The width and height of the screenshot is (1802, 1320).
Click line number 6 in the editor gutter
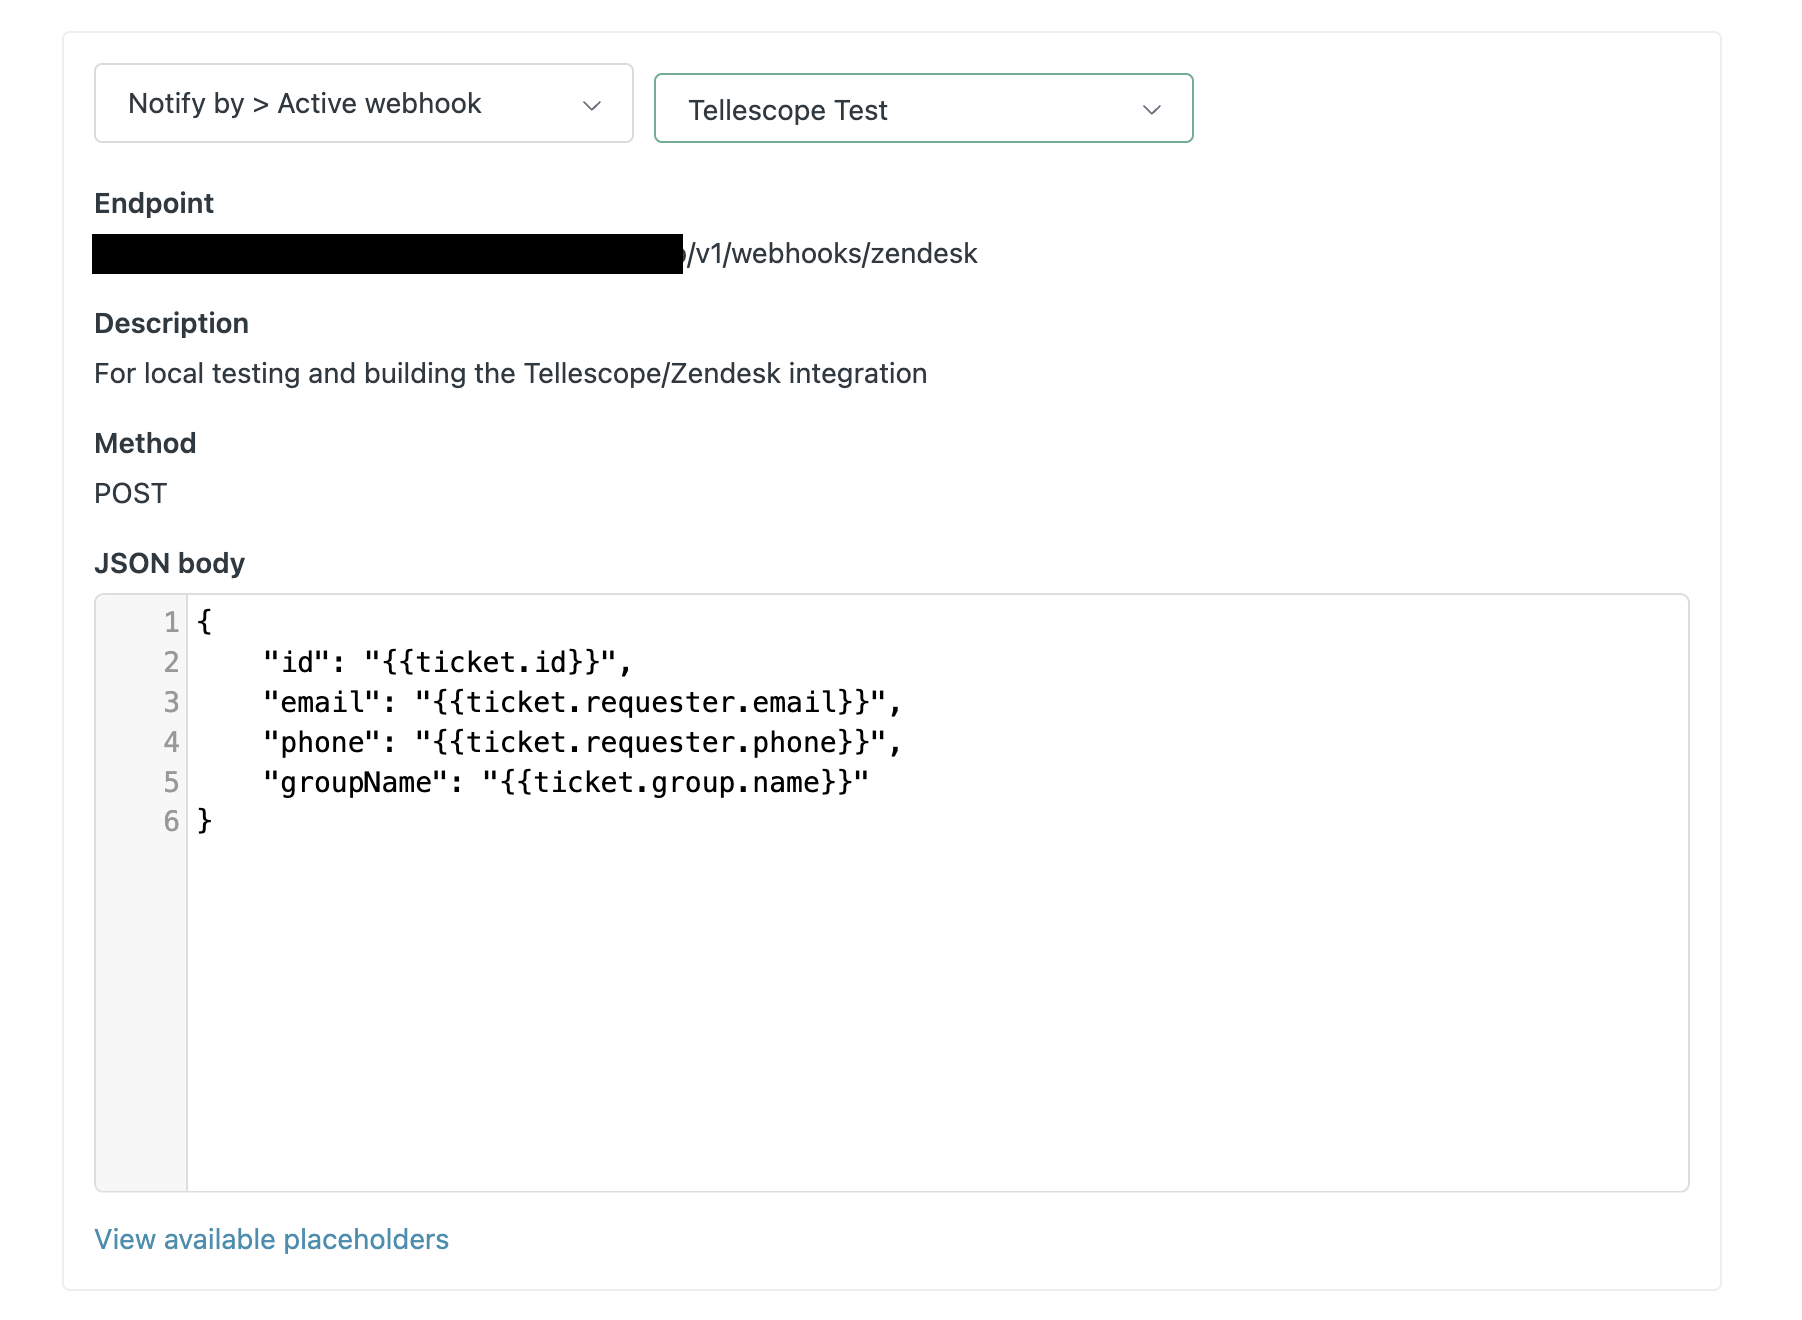point(171,821)
